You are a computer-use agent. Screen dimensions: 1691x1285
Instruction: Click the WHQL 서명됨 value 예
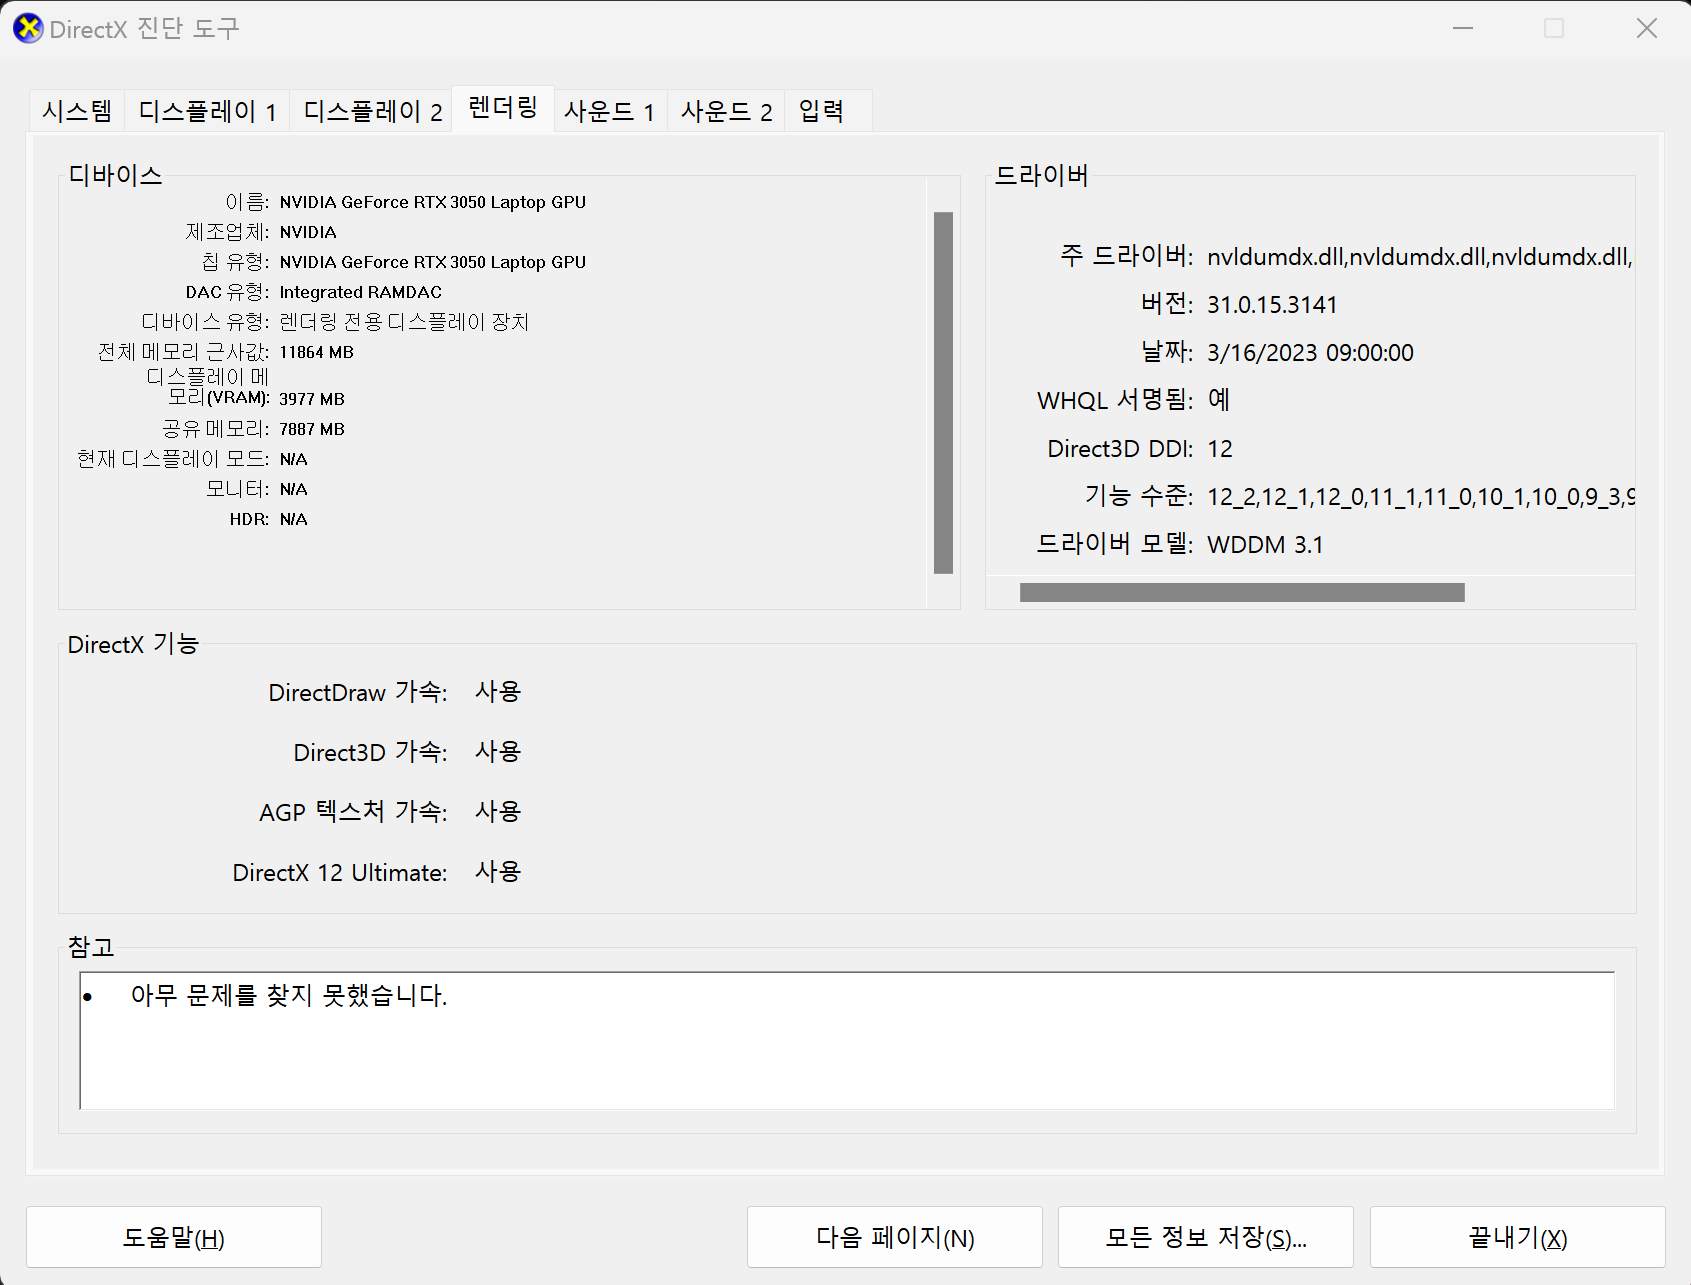(x=1219, y=400)
